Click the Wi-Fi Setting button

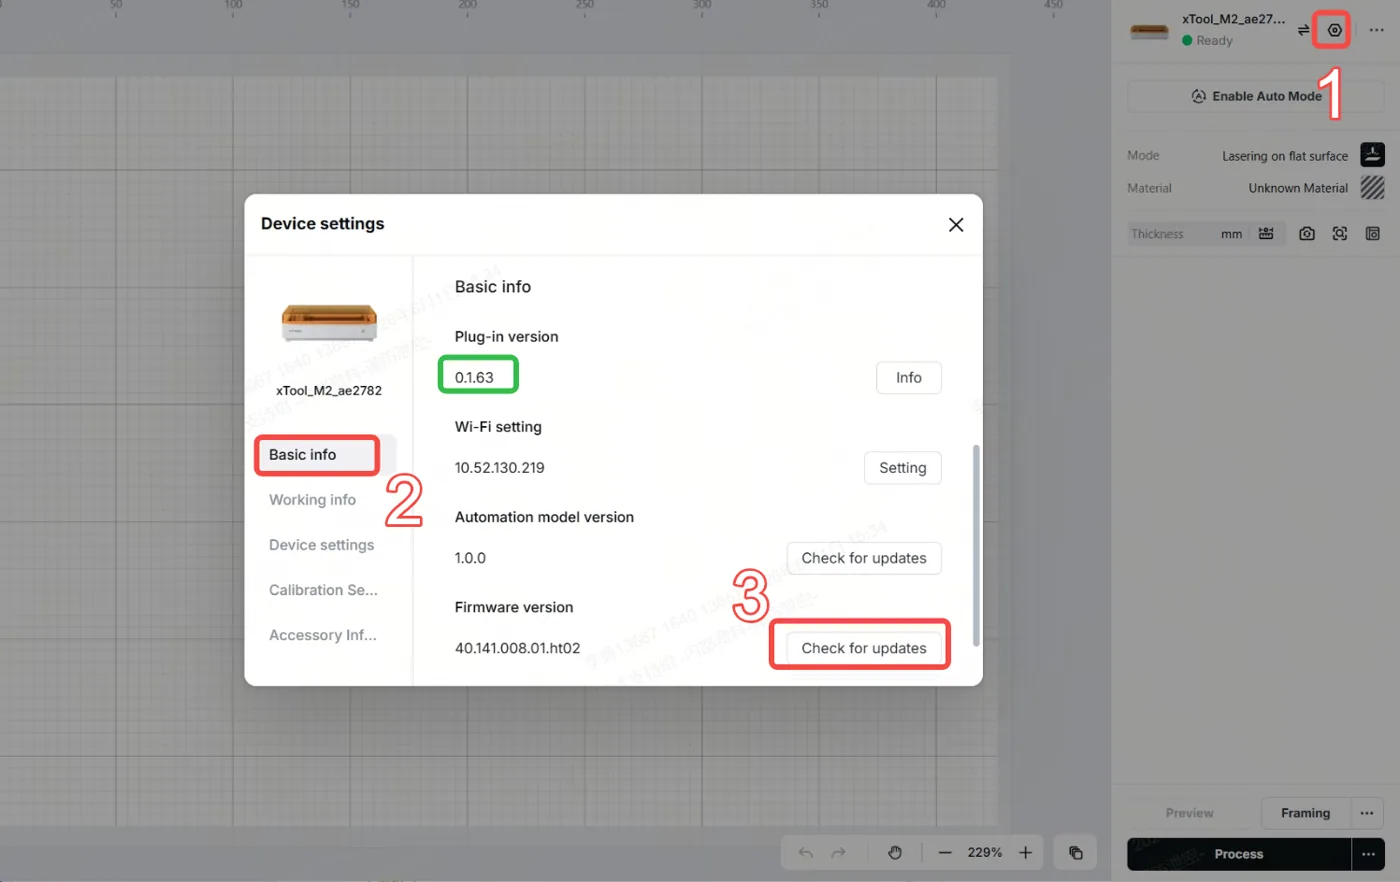click(903, 468)
